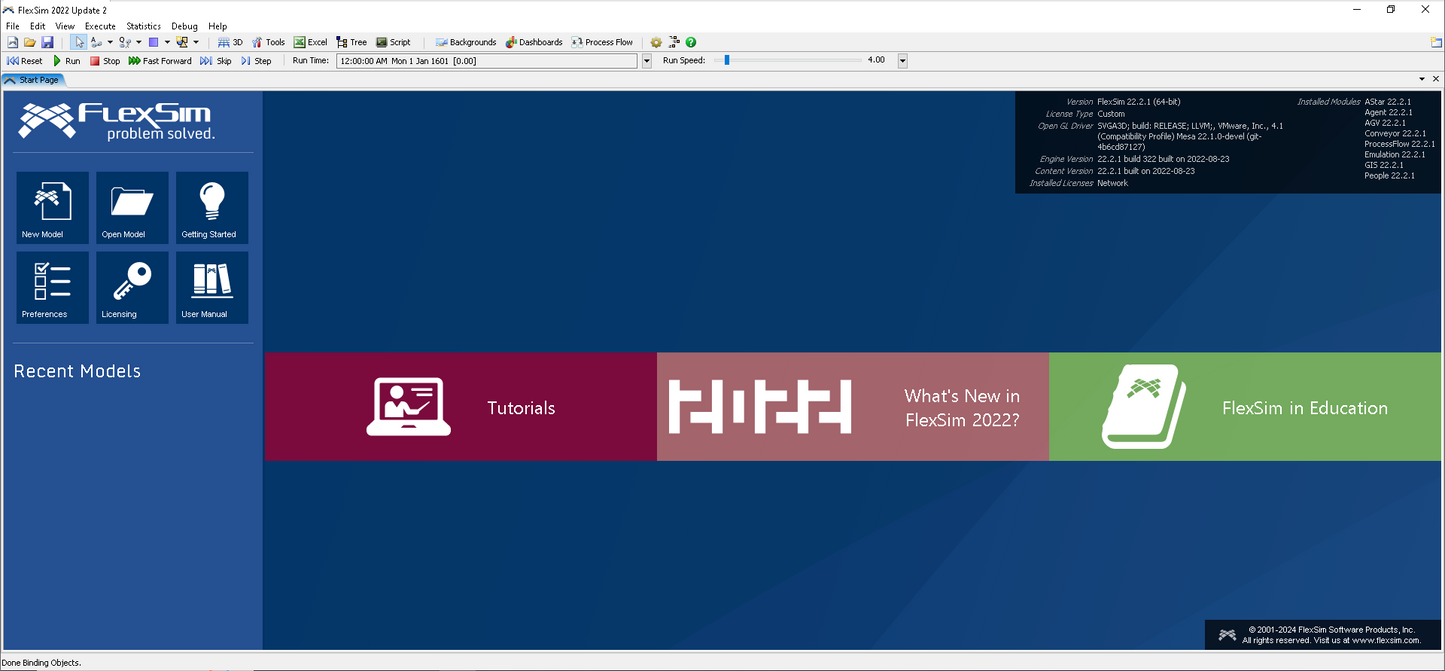Activate the create objects purple box tool
The image size is (1445, 671).
(x=153, y=42)
